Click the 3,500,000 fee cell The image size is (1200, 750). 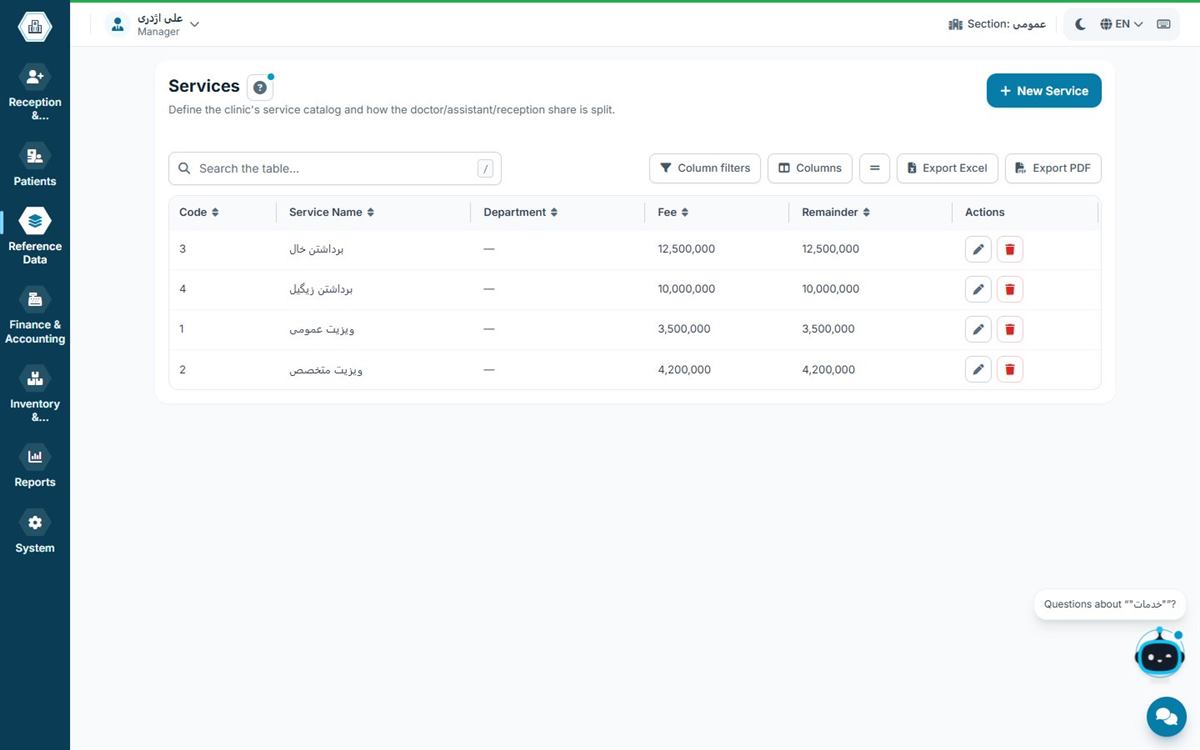pyautogui.click(x=684, y=329)
